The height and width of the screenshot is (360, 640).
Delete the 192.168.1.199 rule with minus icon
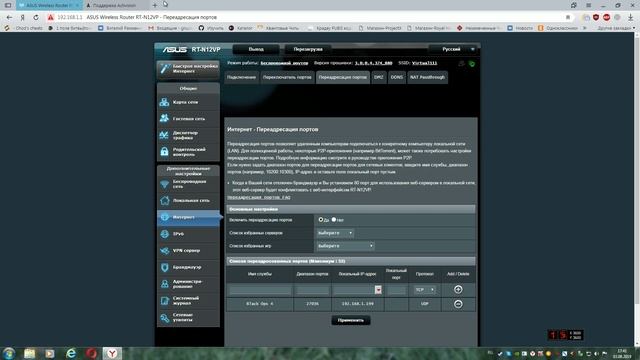[458, 304]
